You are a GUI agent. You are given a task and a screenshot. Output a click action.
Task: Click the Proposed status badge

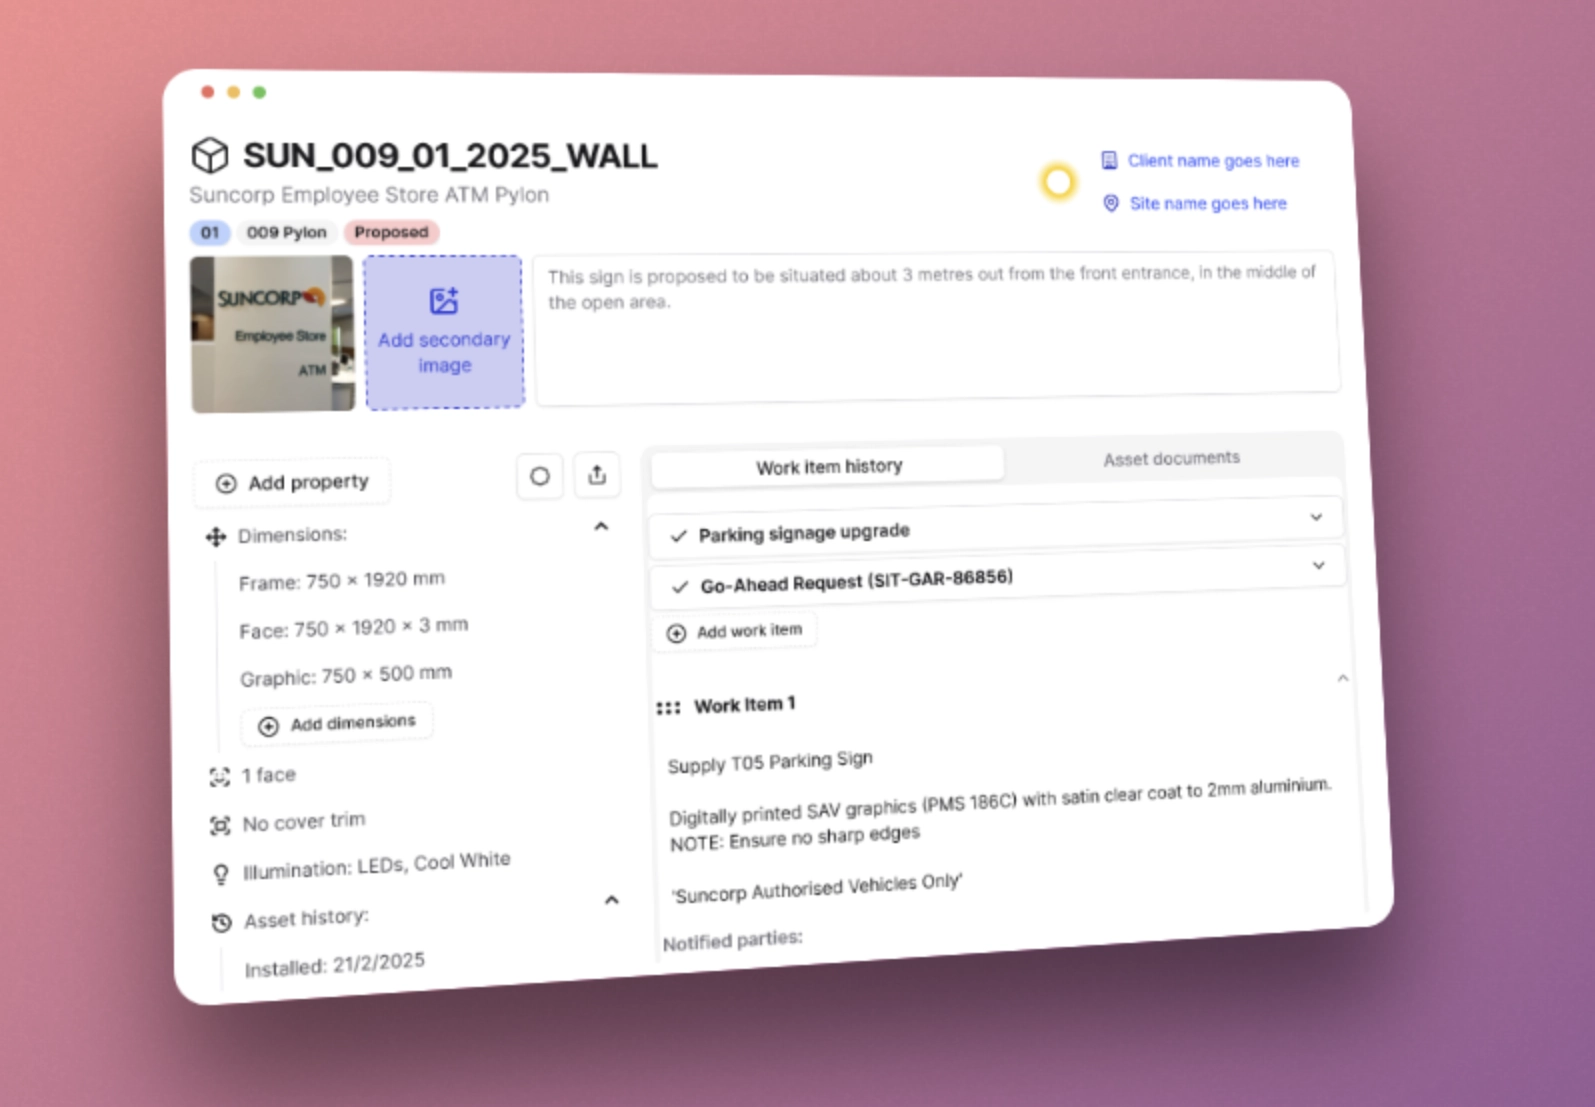pos(391,232)
